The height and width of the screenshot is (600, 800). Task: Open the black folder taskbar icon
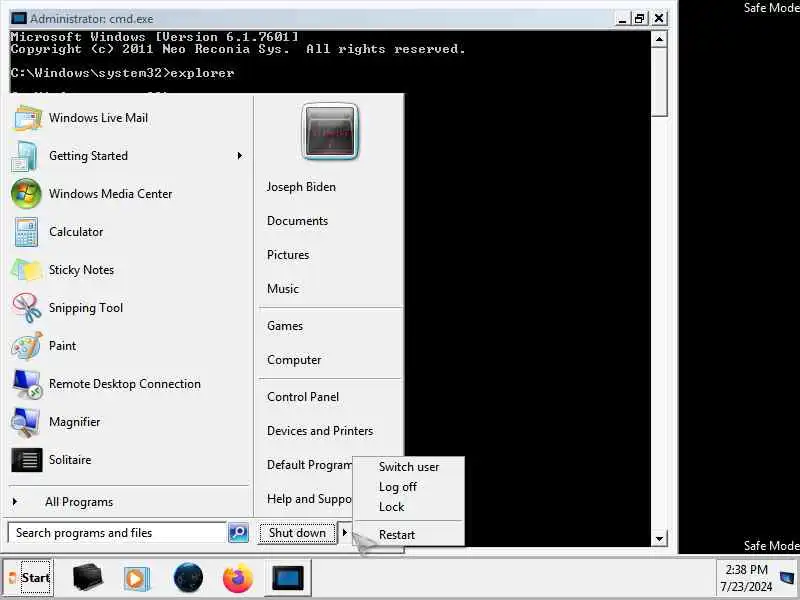tap(88, 578)
